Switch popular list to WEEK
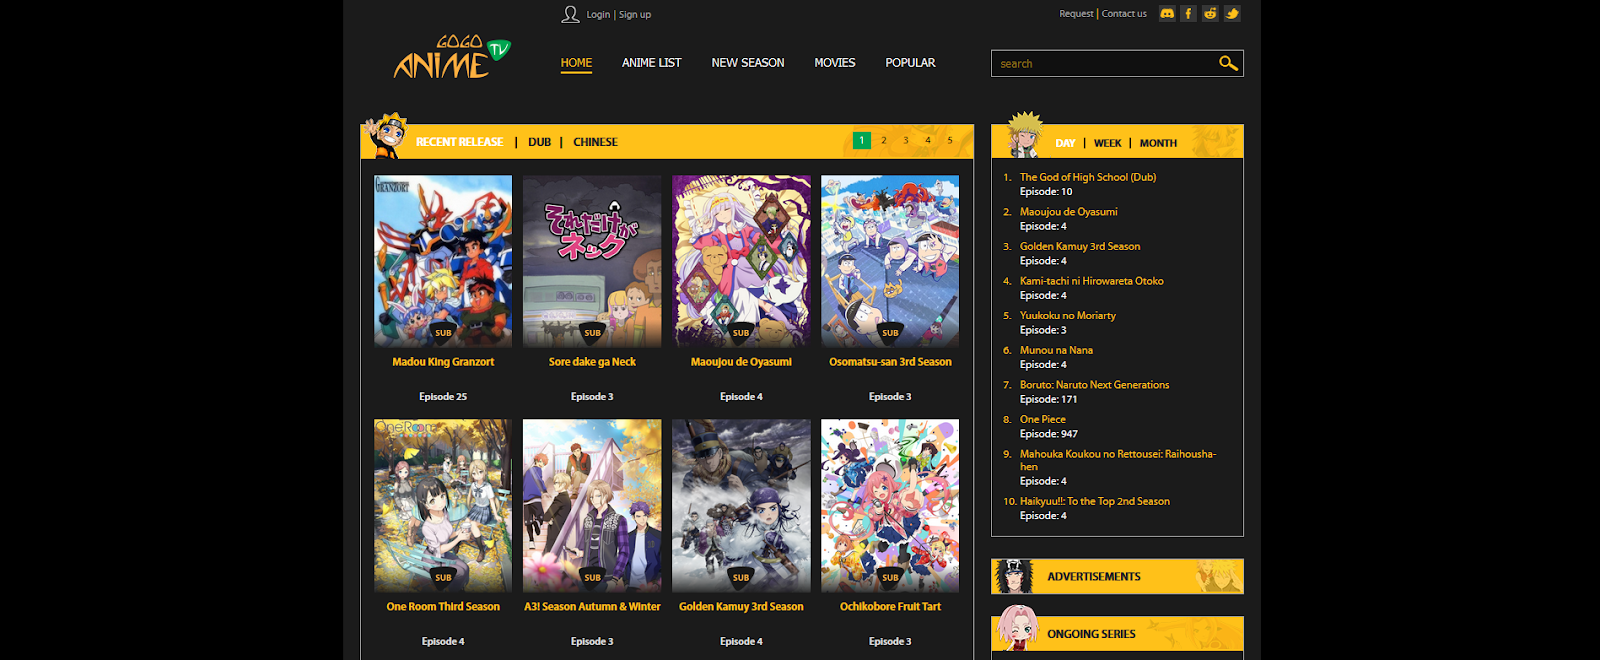The height and width of the screenshot is (660, 1600). 1107,143
